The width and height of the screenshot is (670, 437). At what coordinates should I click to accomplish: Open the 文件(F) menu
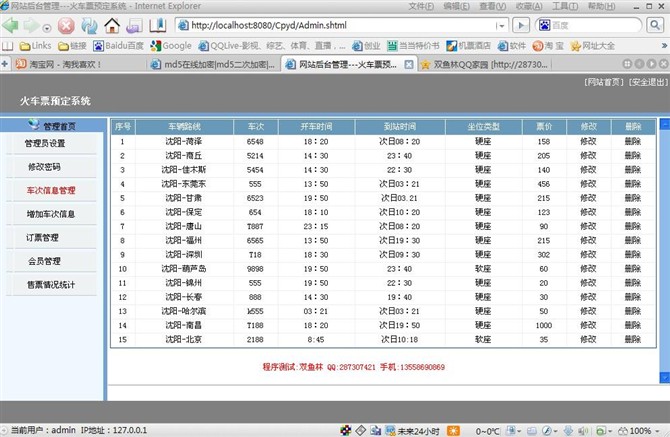[421, 6]
